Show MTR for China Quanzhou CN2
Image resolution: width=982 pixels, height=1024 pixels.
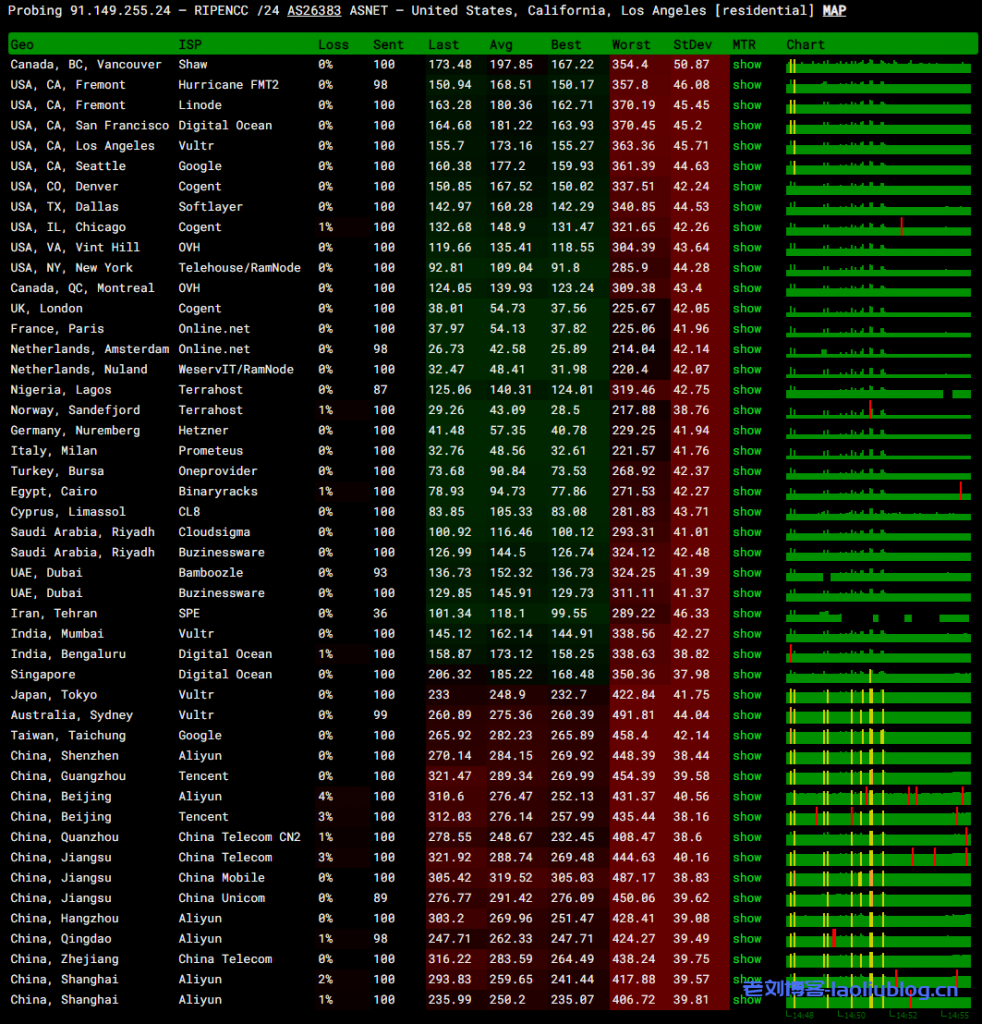click(x=746, y=837)
